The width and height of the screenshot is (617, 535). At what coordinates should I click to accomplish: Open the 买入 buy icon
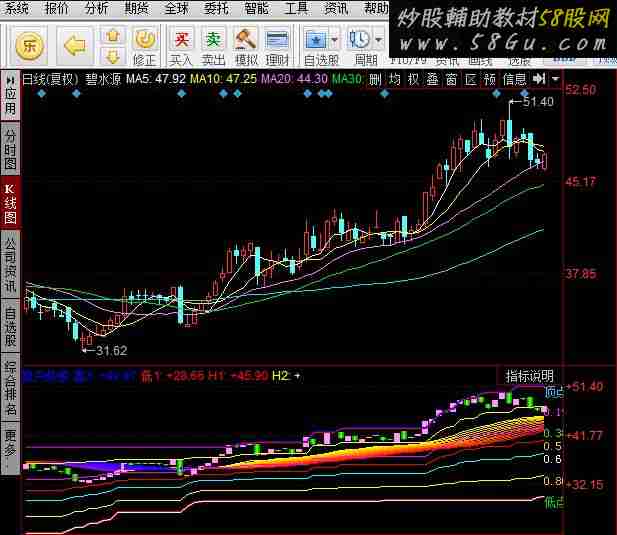181,46
